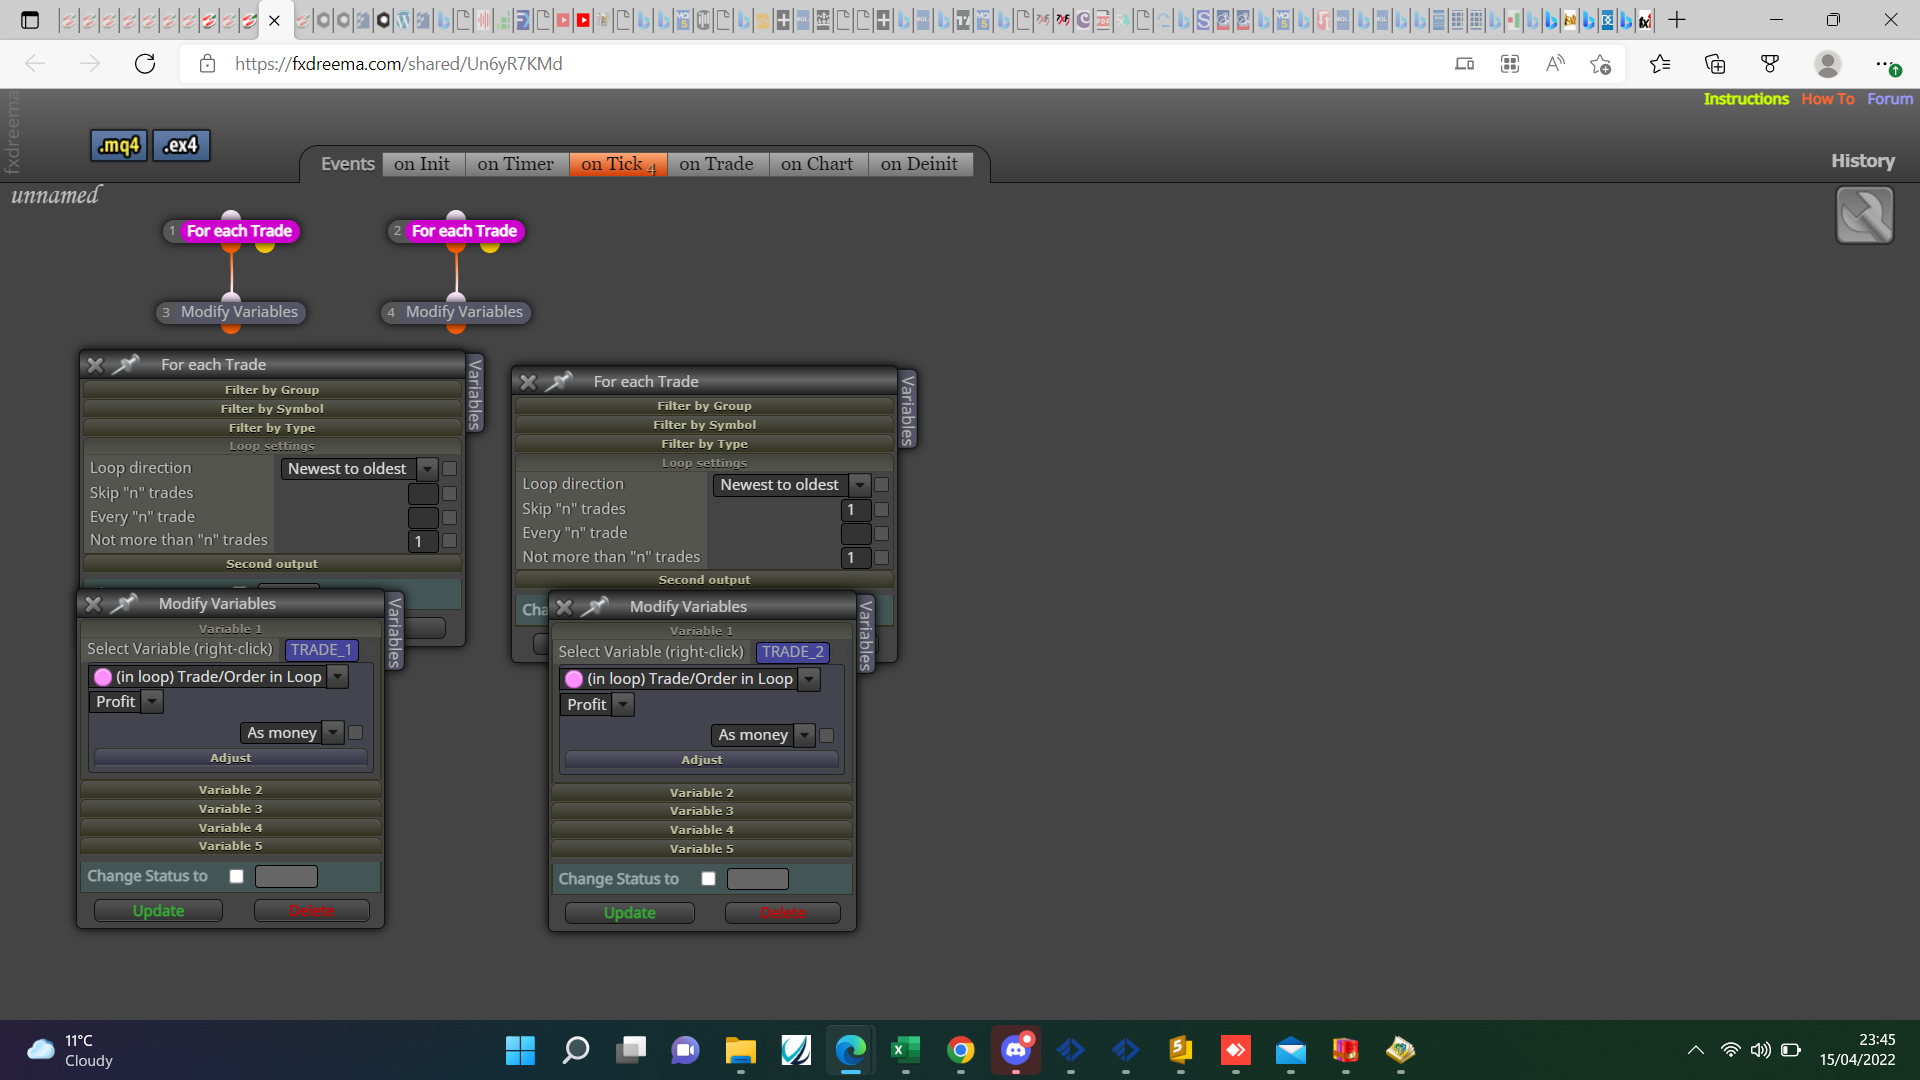Close the right For each Trade panel

(528, 382)
